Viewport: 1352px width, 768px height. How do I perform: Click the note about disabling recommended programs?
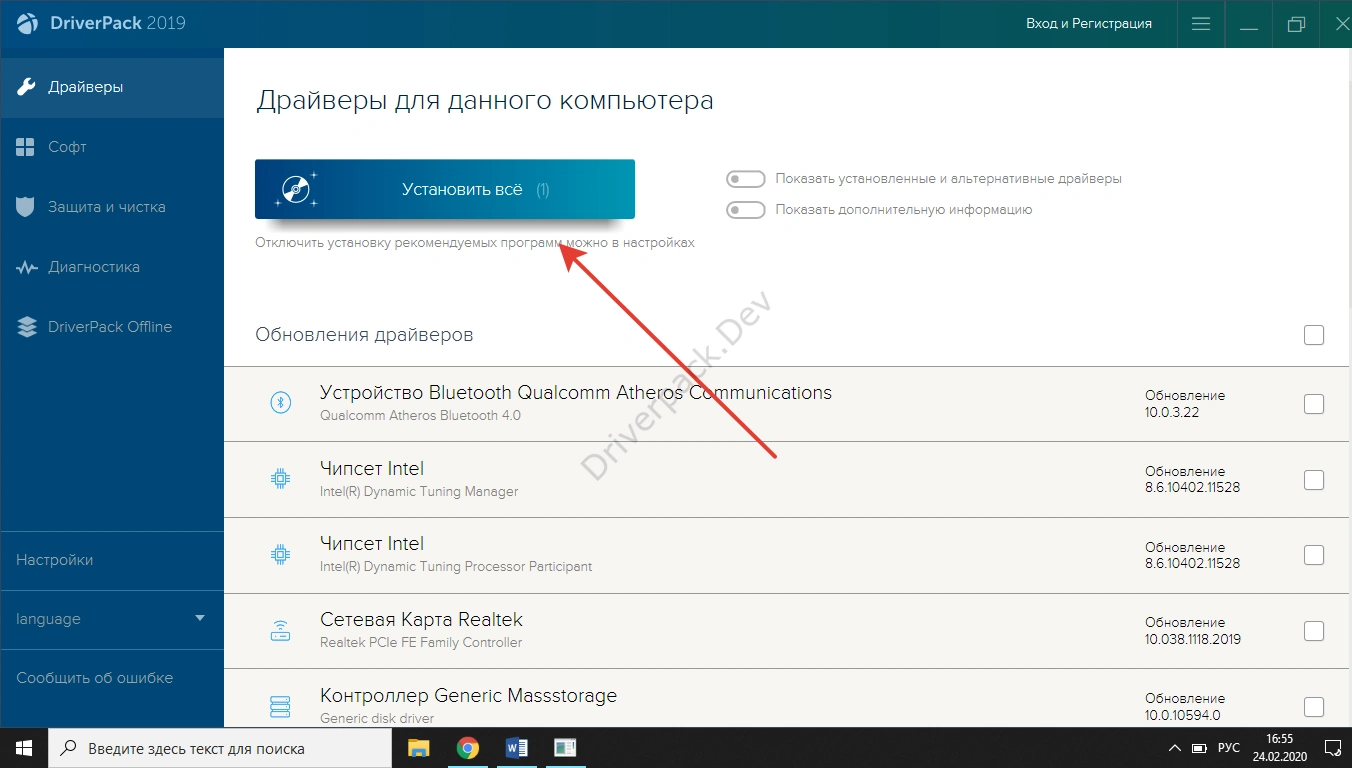tap(475, 243)
